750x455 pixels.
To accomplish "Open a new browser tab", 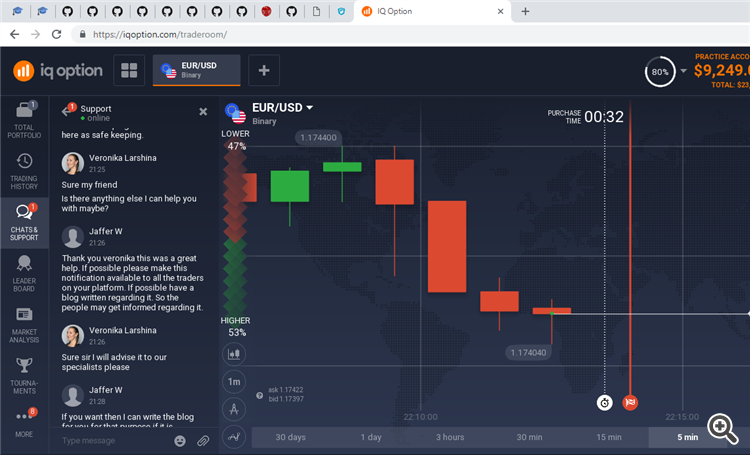I will pos(525,11).
